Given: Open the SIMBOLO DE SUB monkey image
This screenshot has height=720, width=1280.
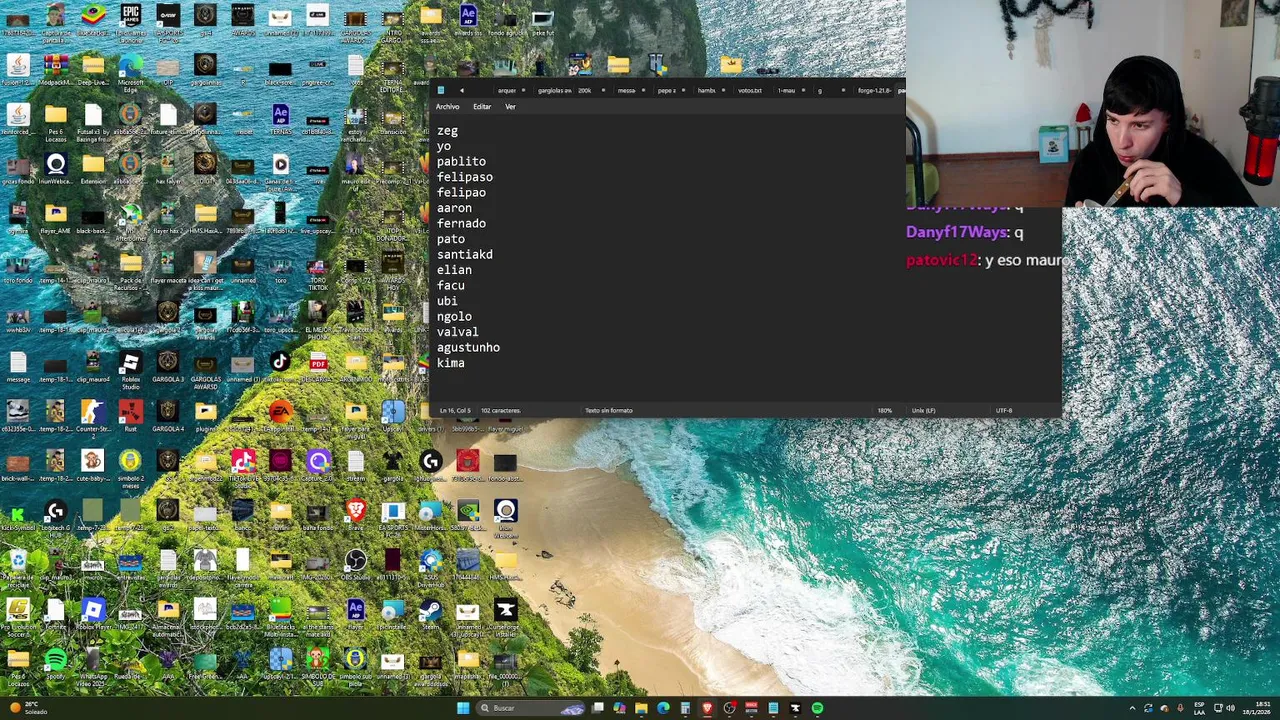Looking at the screenshot, I should (x=318, y=663).
